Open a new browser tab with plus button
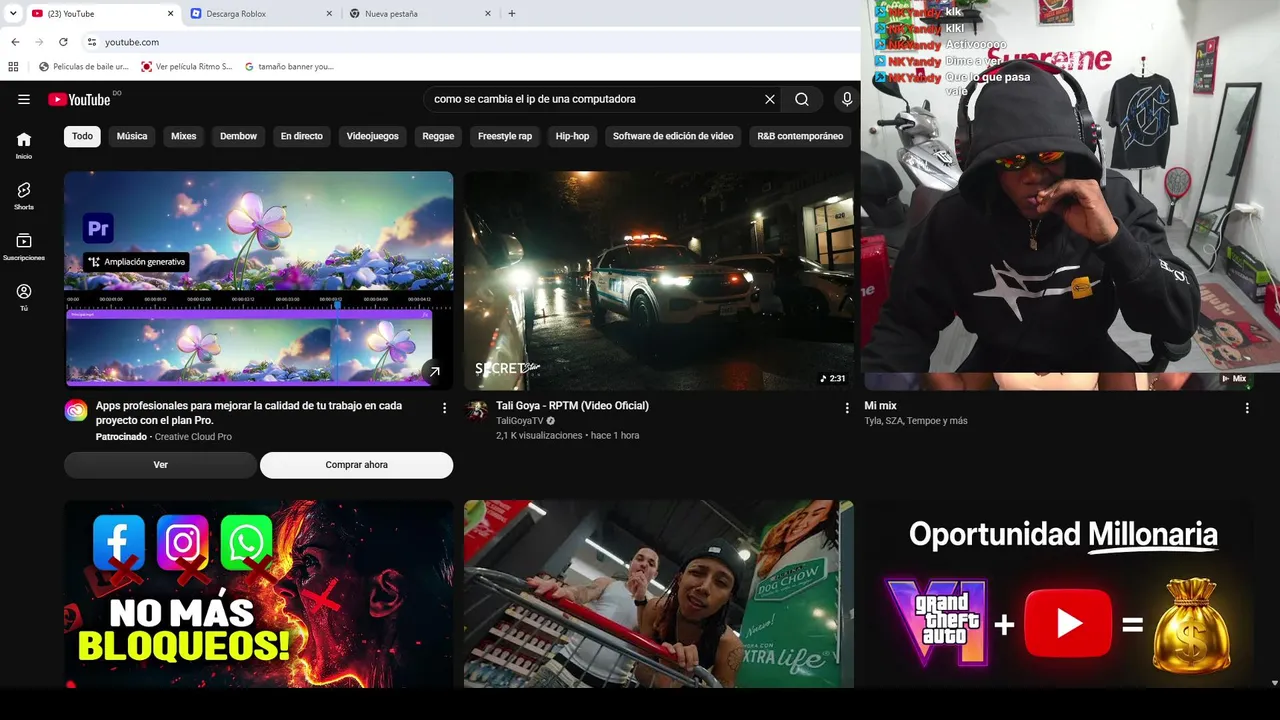Viewport: 1280px width, 720px height. click(512, 13)
